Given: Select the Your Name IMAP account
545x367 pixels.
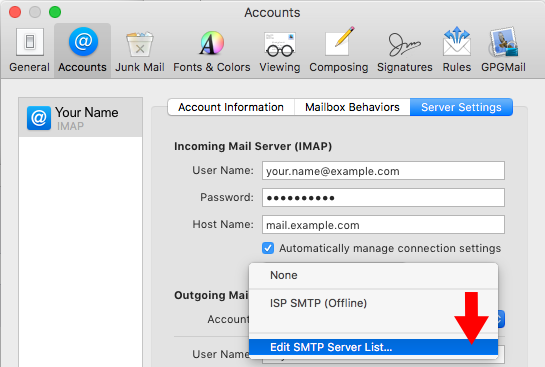Looking at the screenshot, I should (81, 118).
